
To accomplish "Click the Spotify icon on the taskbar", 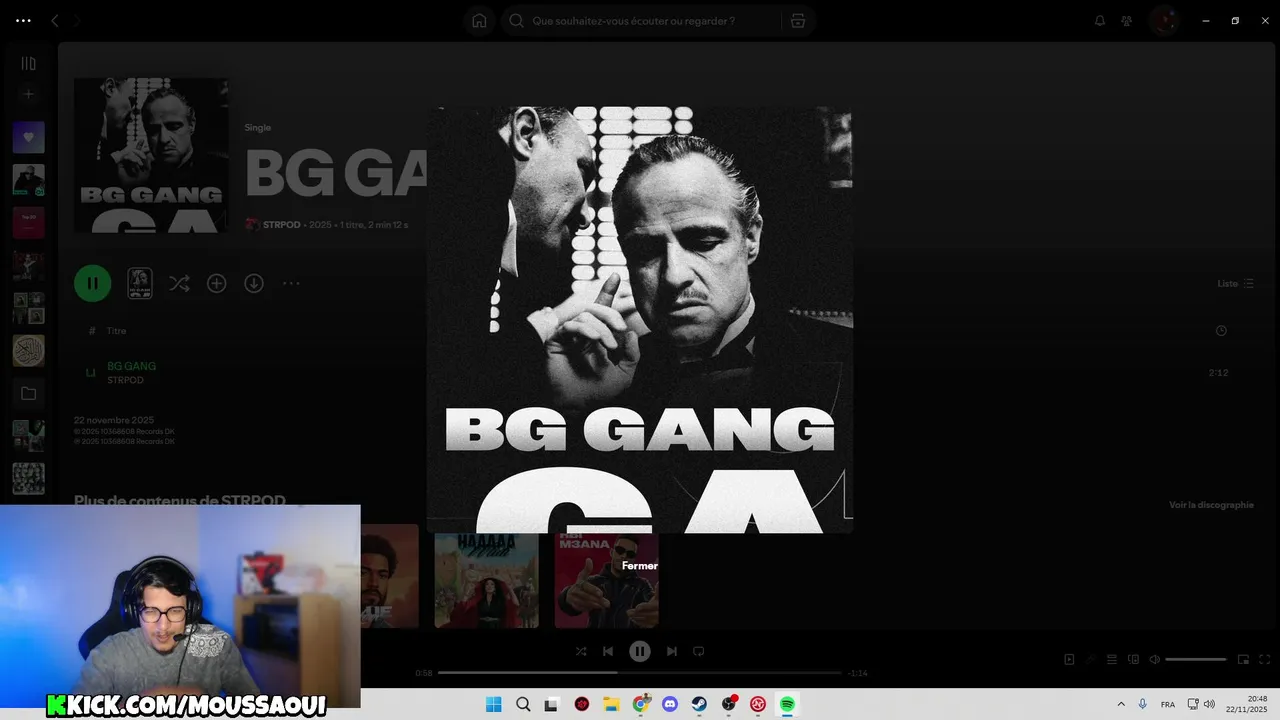I will pyautogui.click(x=788, y=705).
